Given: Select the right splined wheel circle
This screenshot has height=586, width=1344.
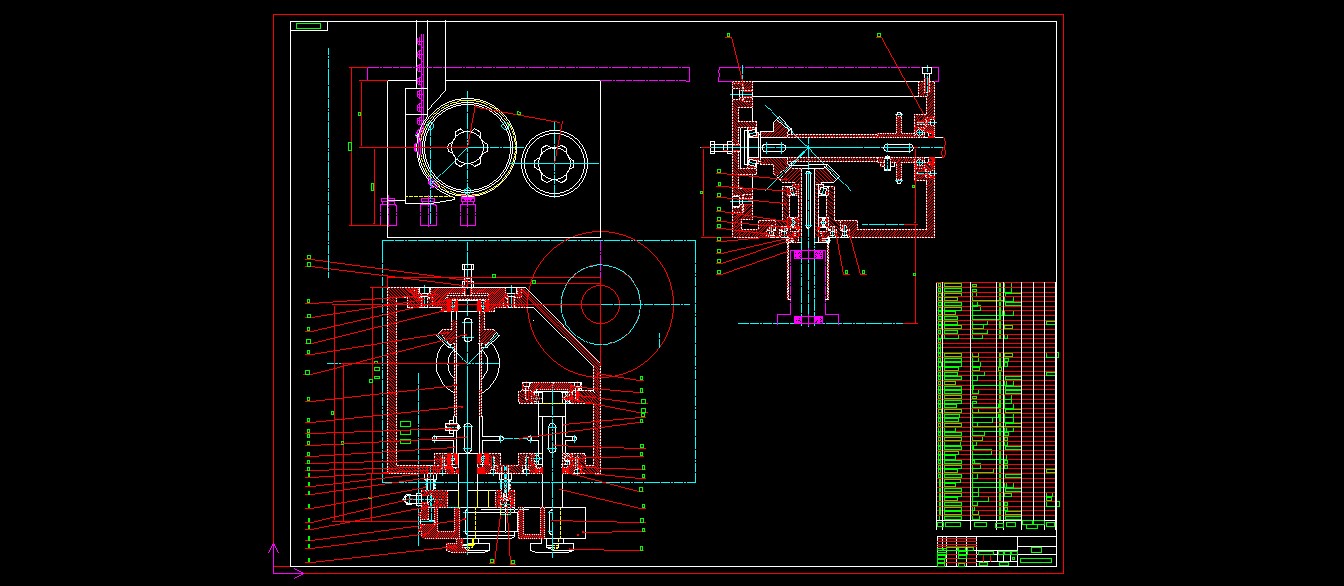Looking at the screenshot, I should point(555,162).
